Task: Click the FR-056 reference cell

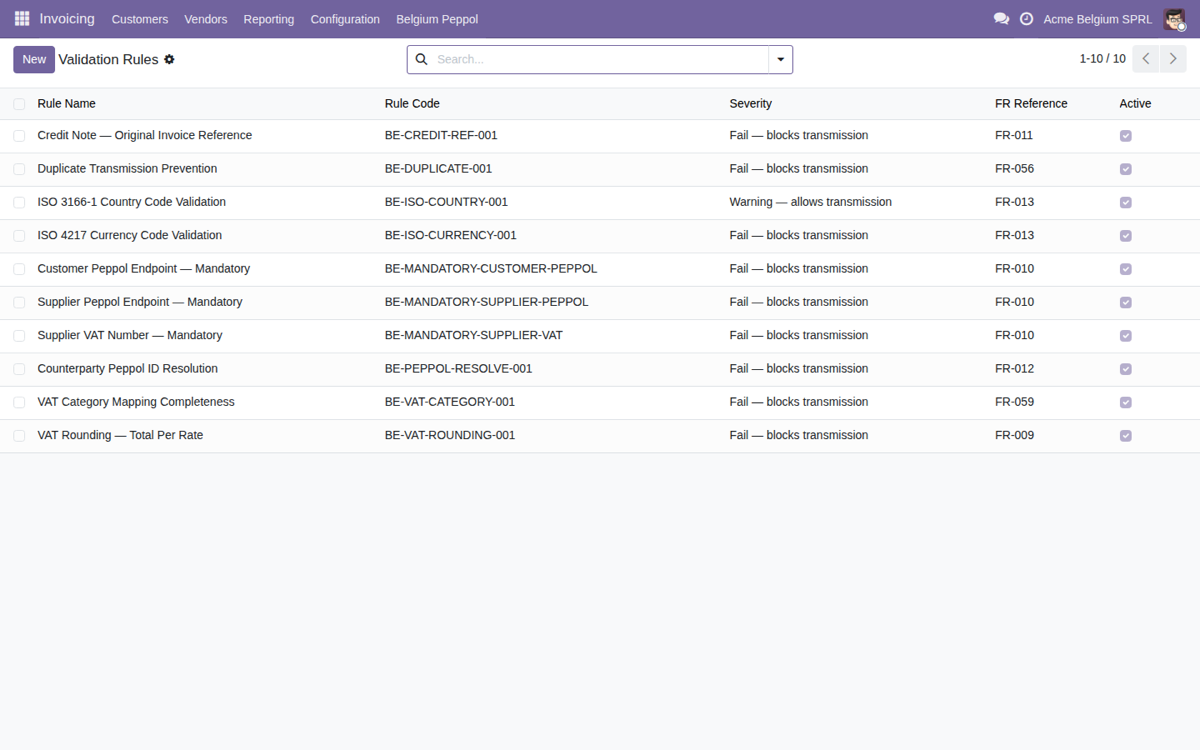Action: pyautogui.click(x=1014, y=168)
